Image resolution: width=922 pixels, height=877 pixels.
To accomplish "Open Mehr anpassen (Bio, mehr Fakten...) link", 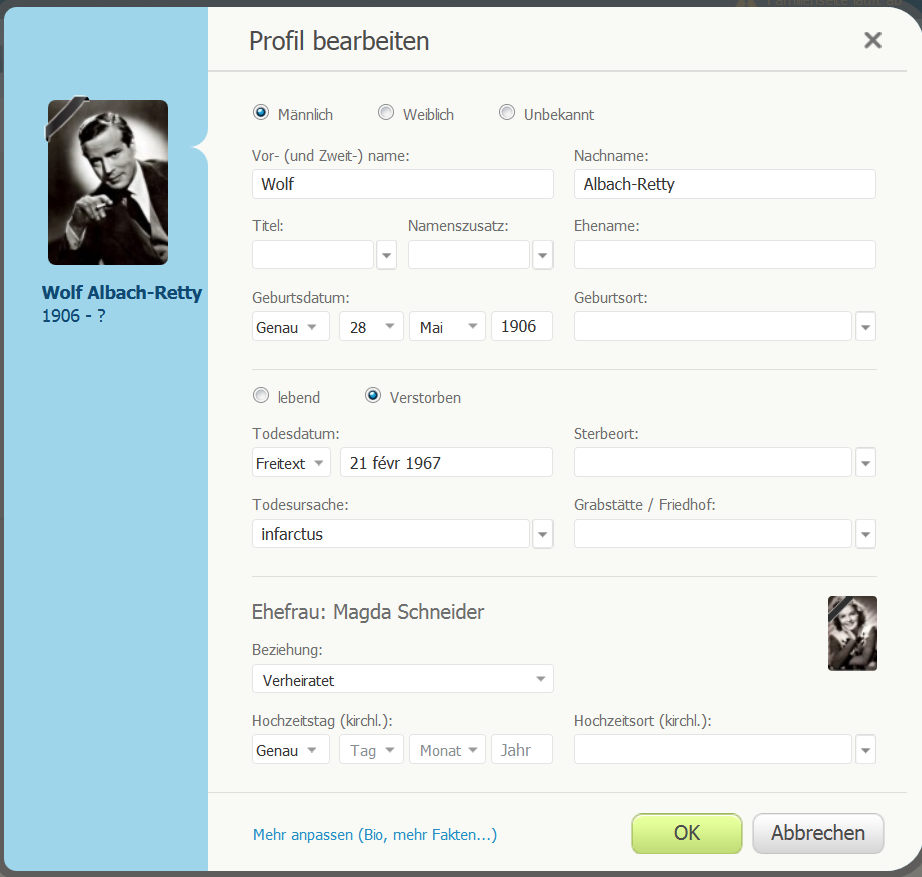I will [375, 835].
